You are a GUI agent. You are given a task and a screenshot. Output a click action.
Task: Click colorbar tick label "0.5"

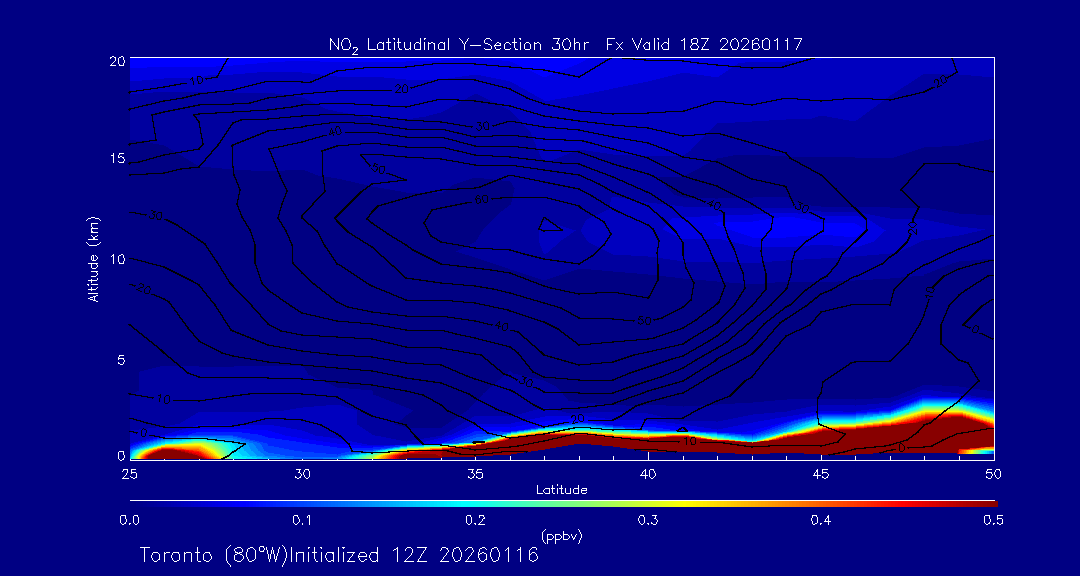[x=994, y=520]
